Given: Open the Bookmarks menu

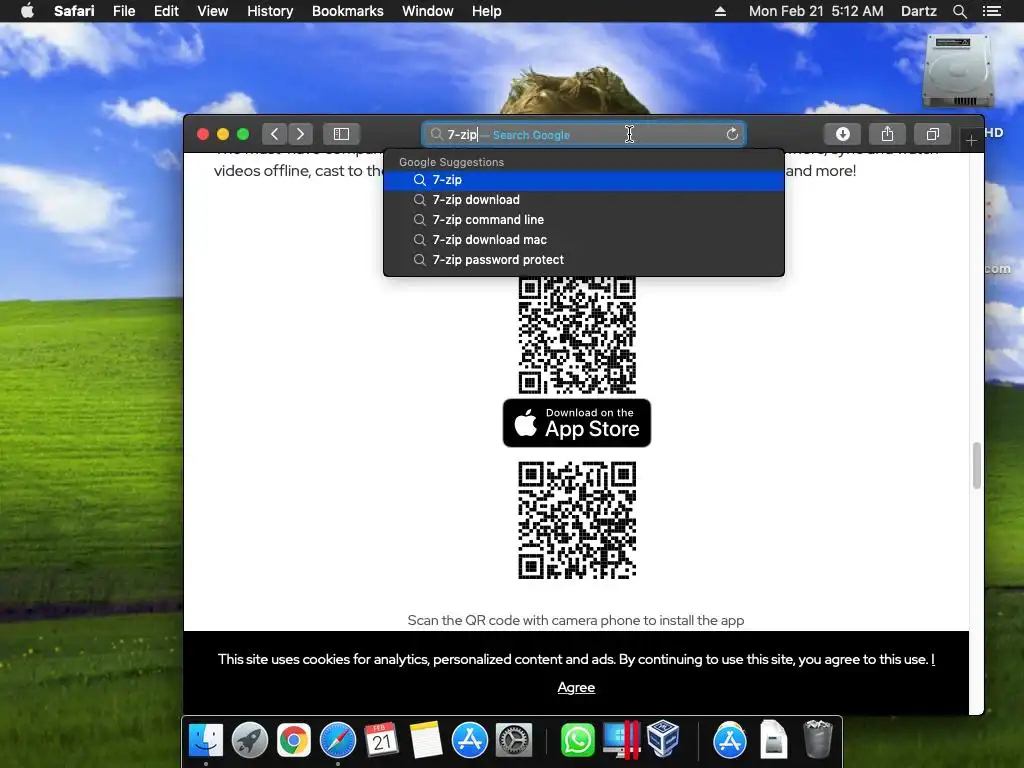Looking at the screenshot, I should (x=347, y=11).
